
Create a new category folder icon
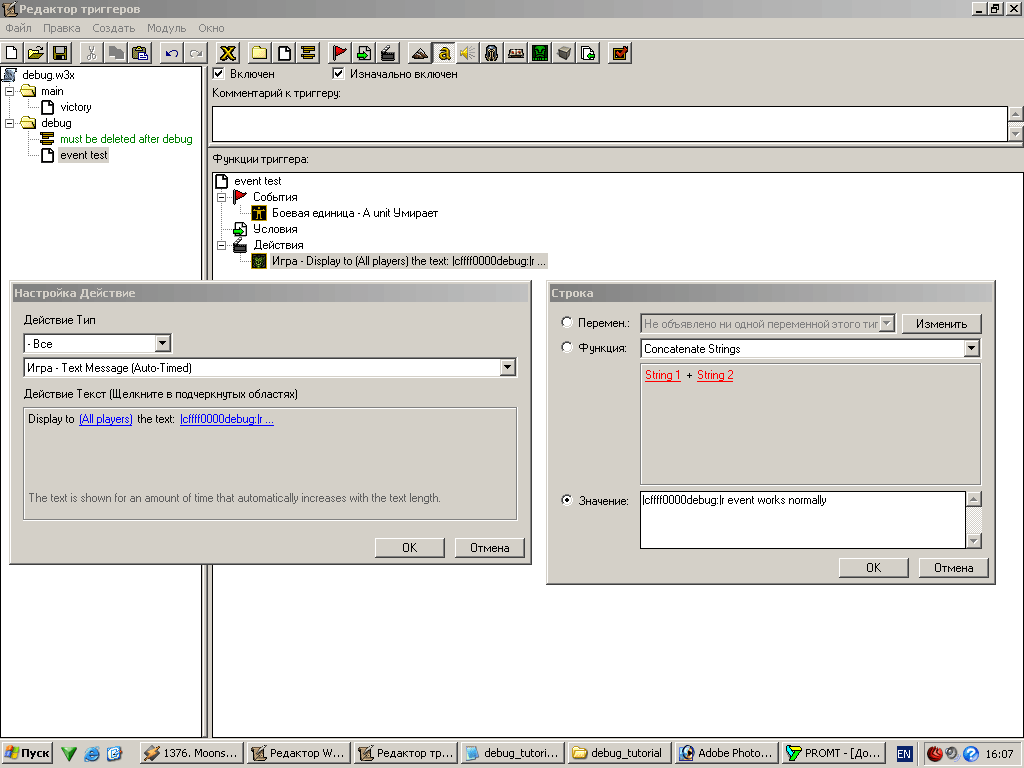pos(259,53)
